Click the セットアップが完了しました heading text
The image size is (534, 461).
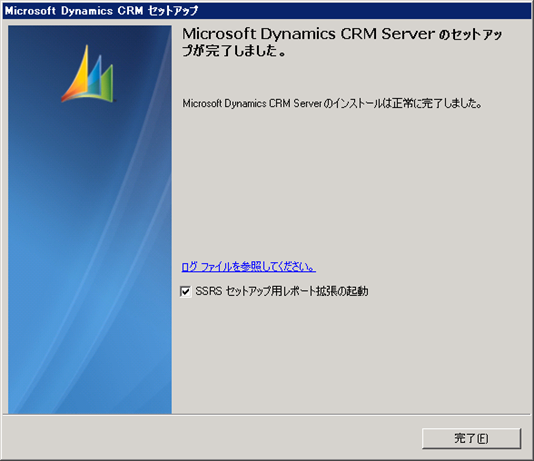342,42
